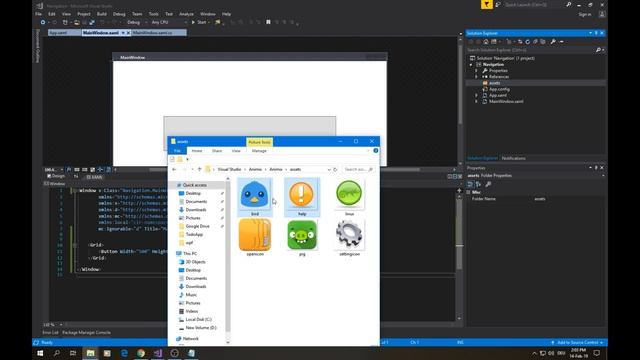Open the Build menu in Visual Studio

point(102,14)
